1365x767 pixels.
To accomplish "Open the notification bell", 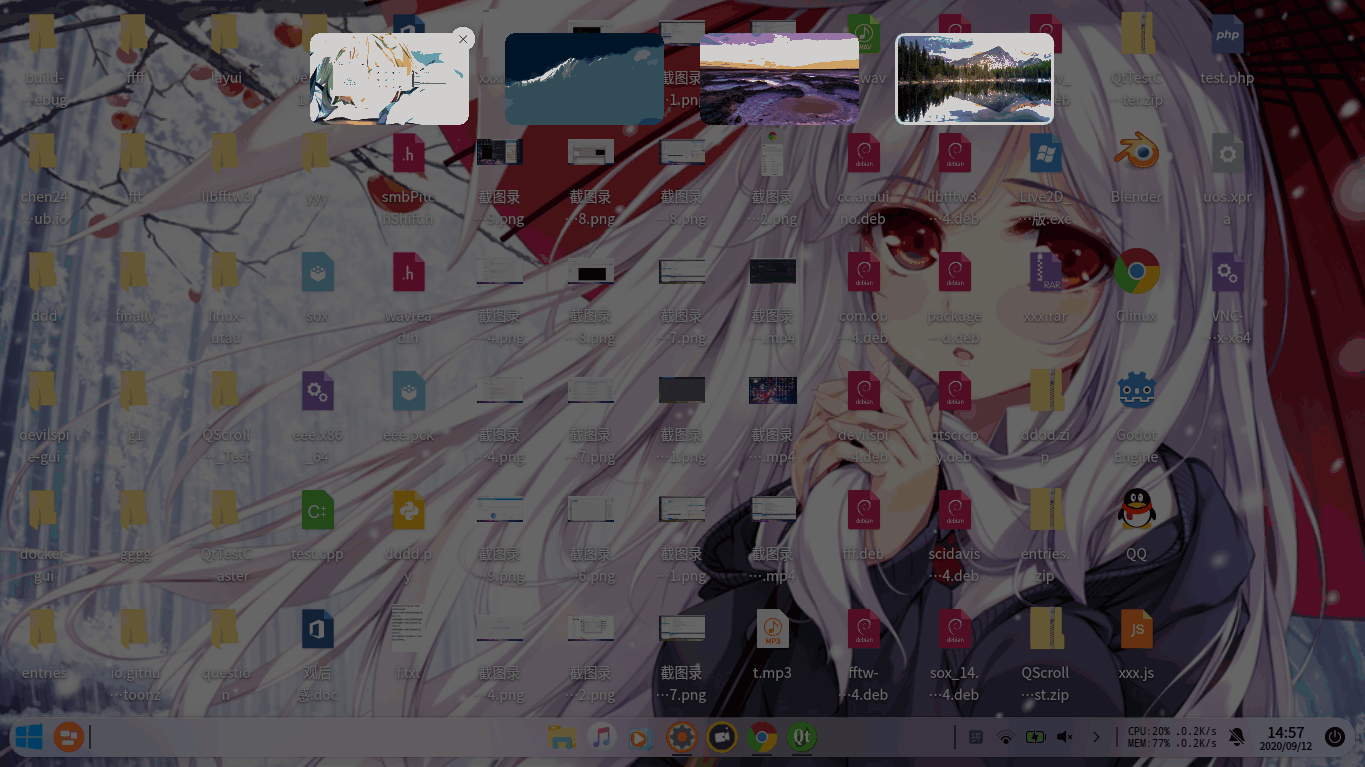I will pyautogui.click(x=1237, y=737).
